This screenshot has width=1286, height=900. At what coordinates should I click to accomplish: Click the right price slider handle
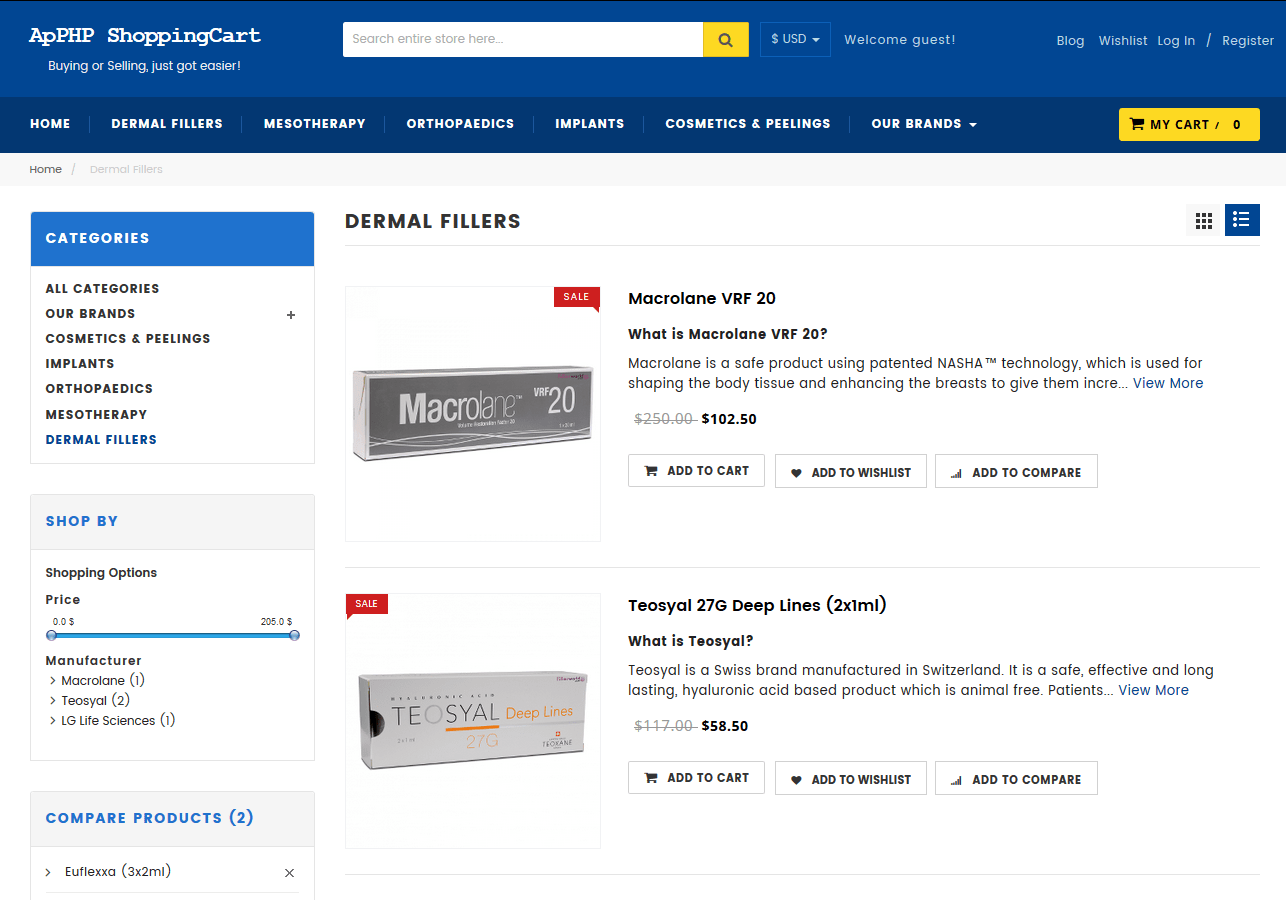click(x=294, y=635)
